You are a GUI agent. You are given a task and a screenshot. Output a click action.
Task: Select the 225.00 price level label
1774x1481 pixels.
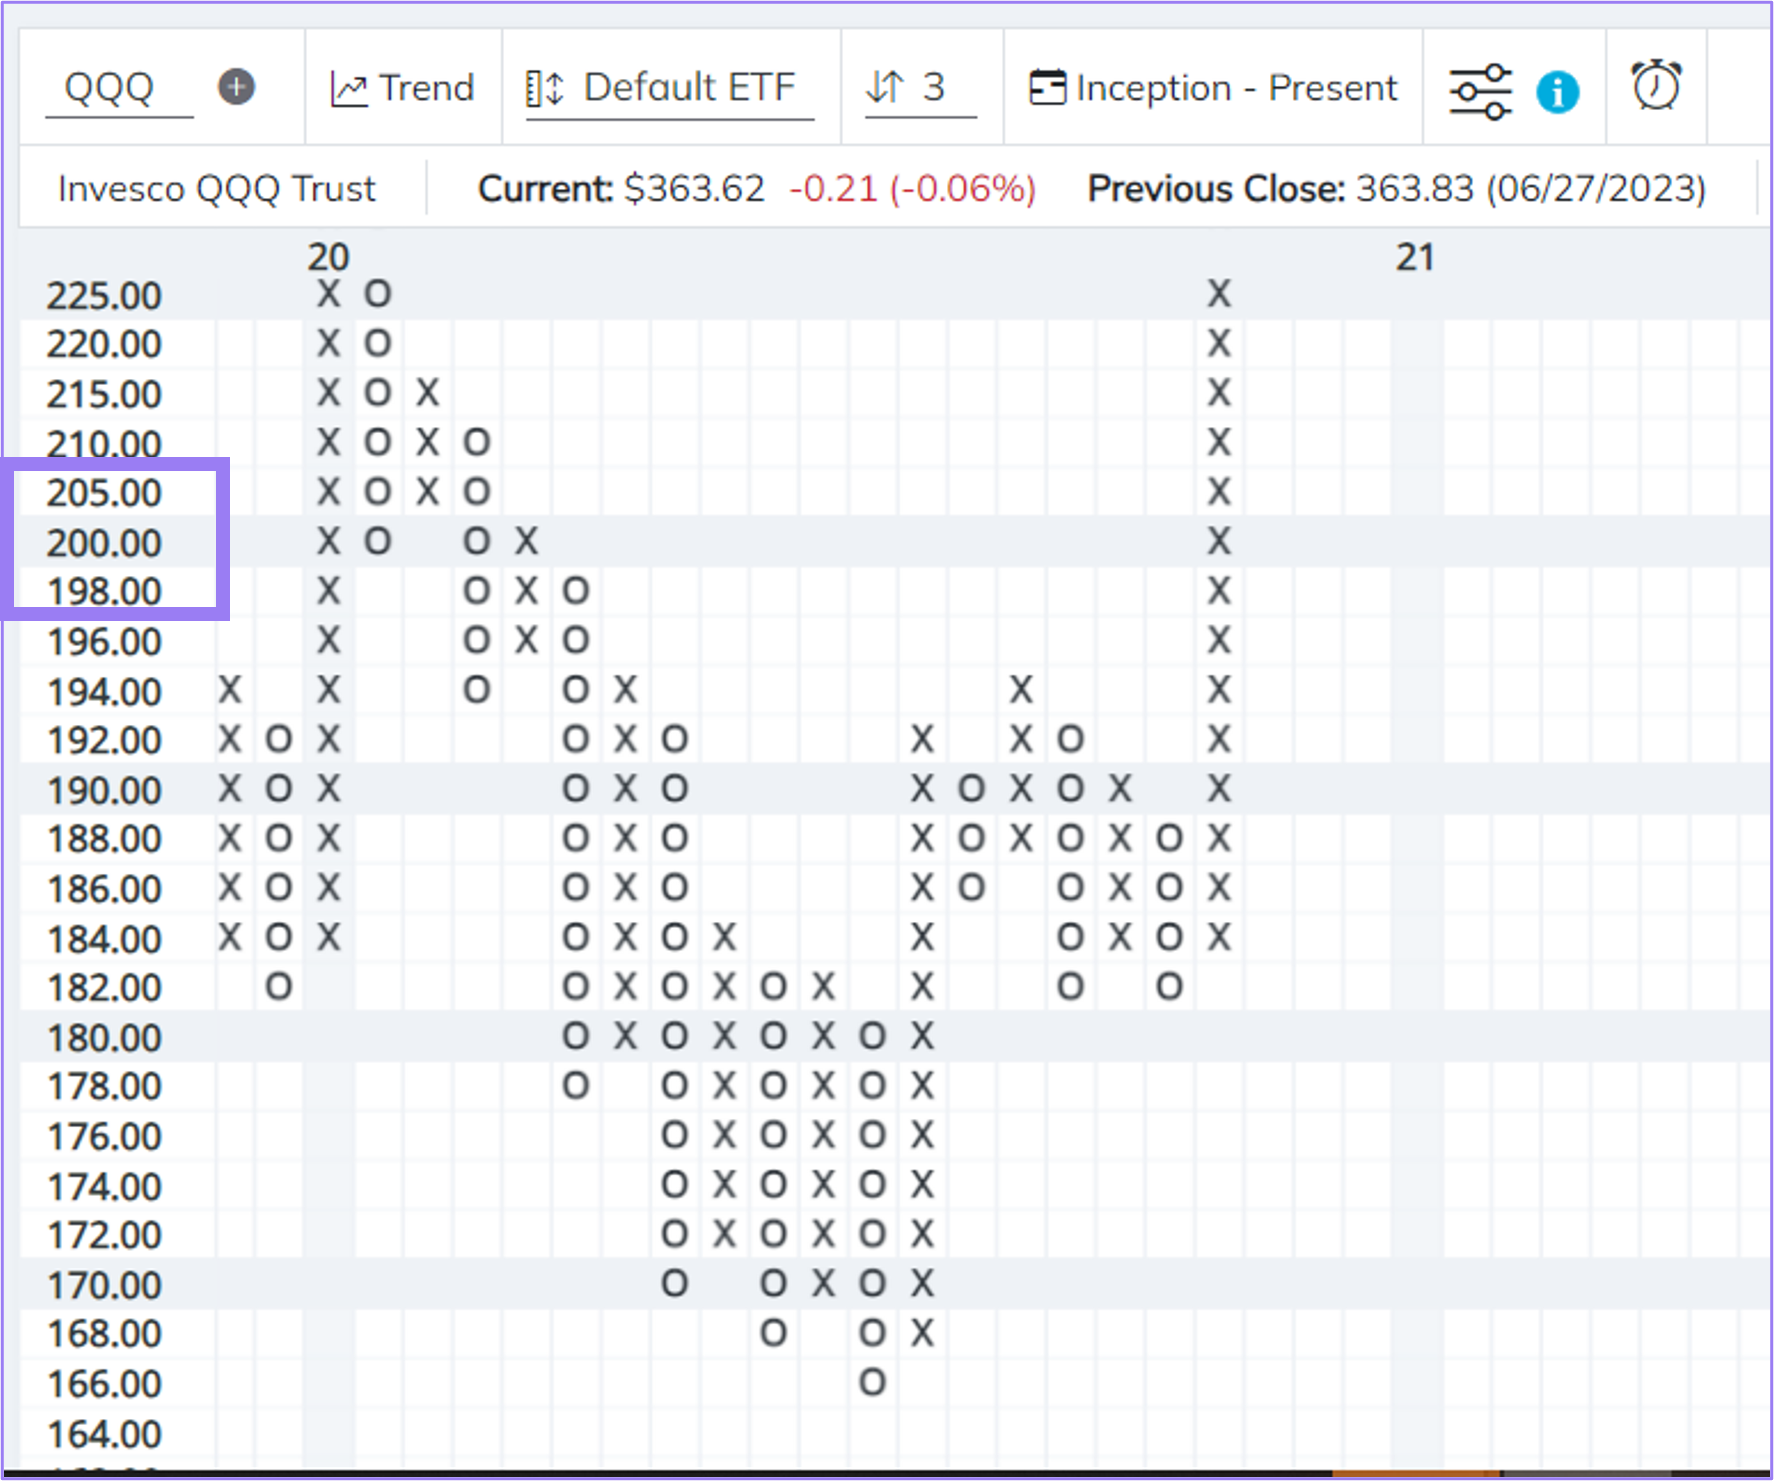[104, 296]
